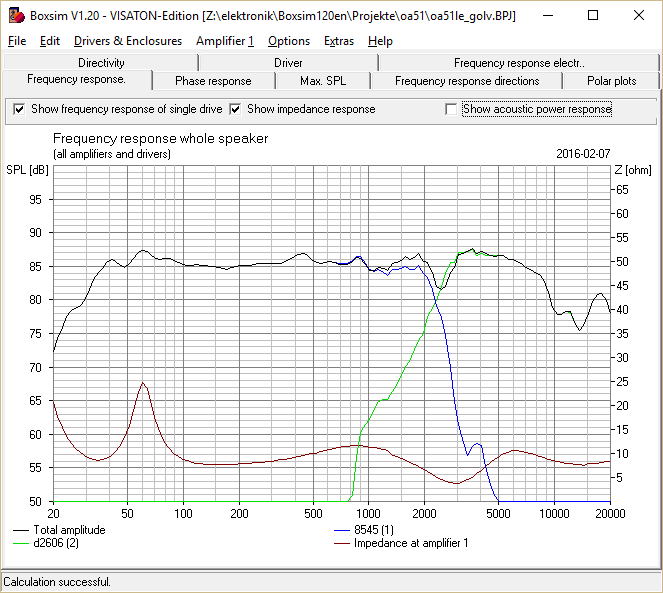Open the Amplifier 1 menu

[x=225, y=41]
